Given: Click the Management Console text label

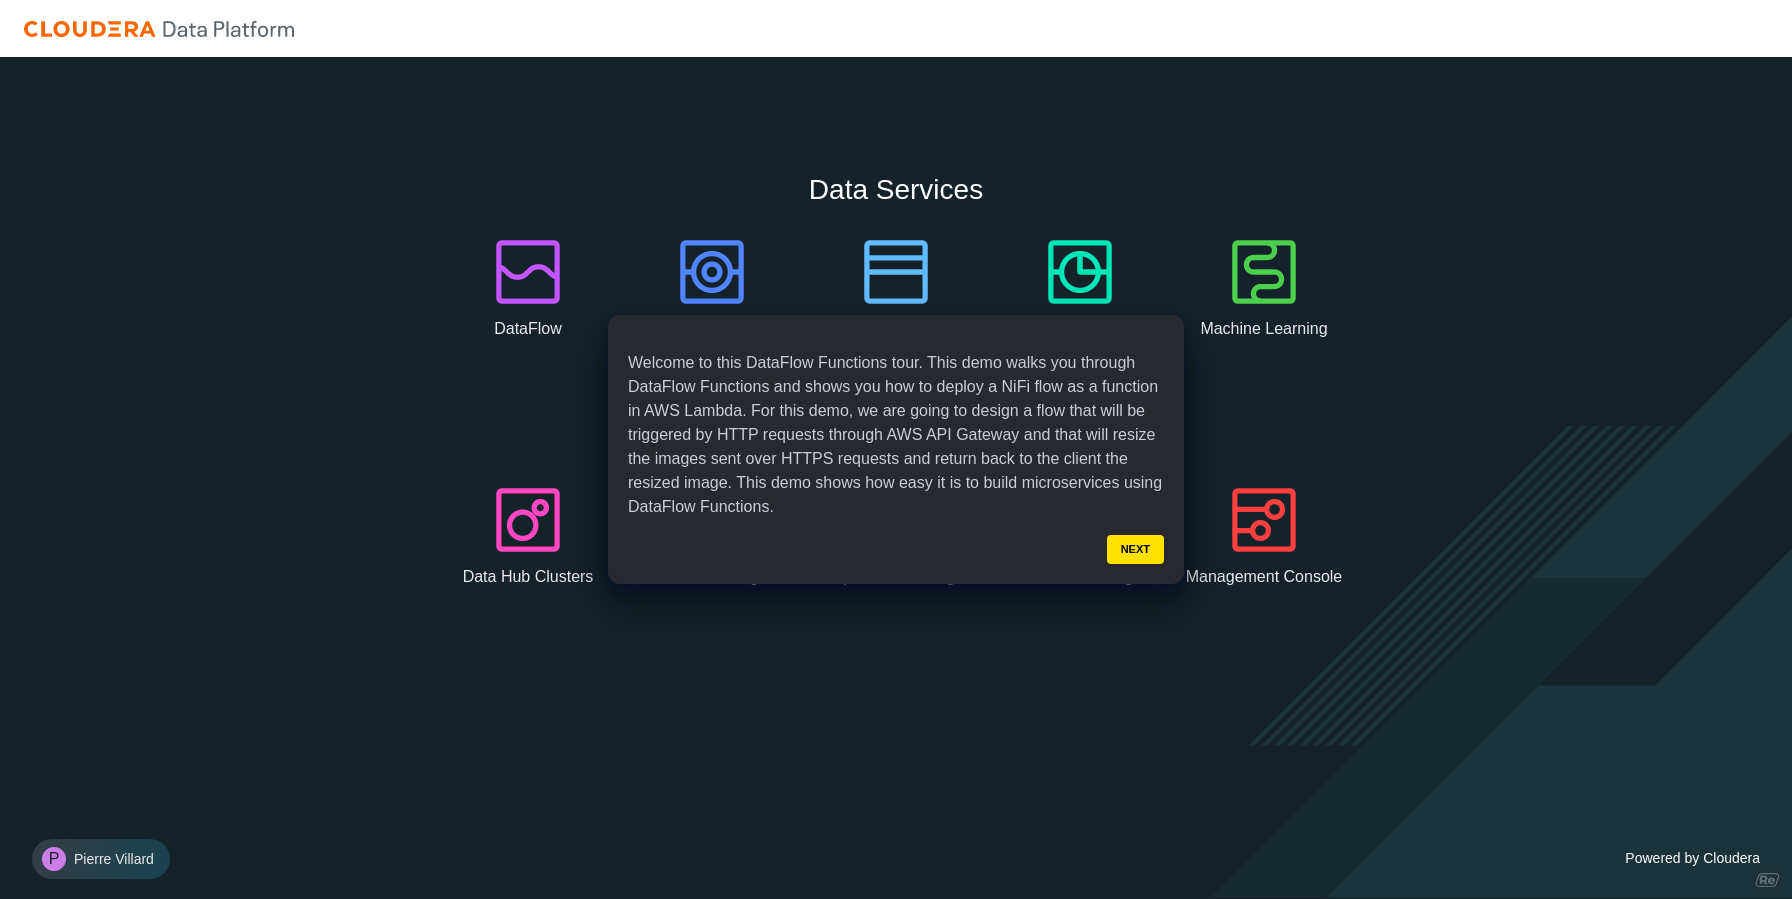Looking at the screenshot, I should click(1264, 577).
